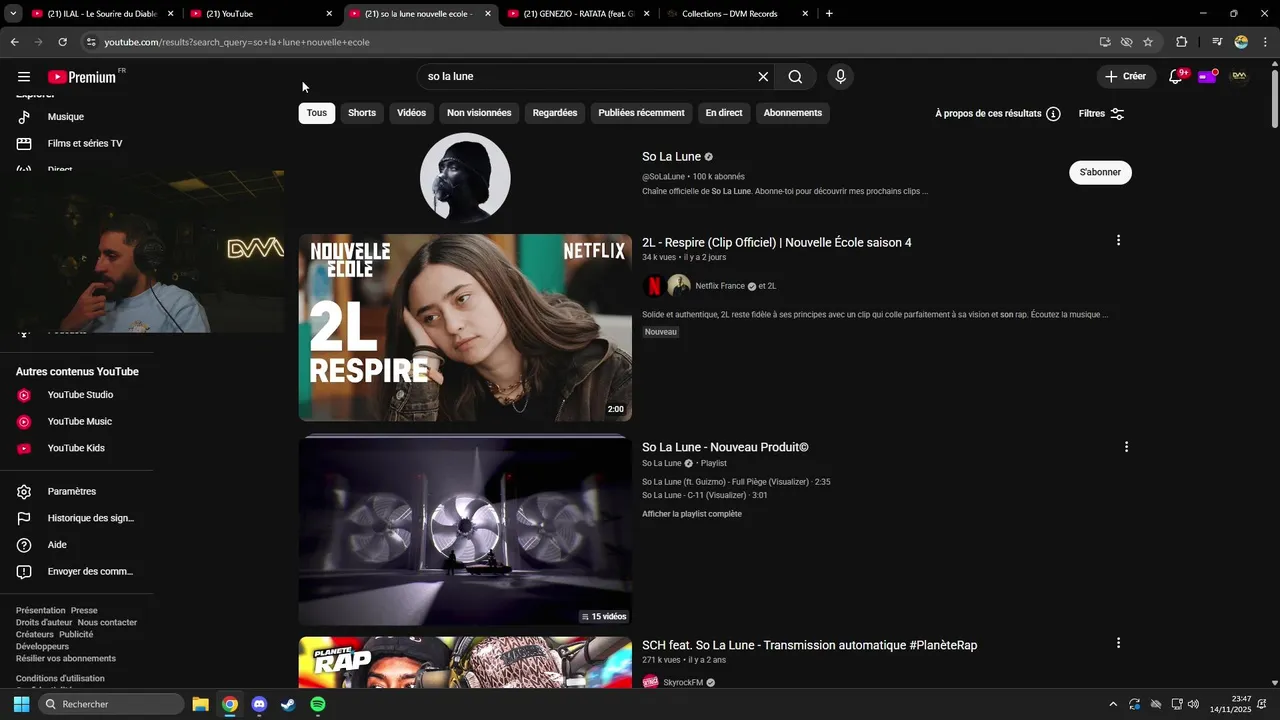This screenshot has height=720, width=1280.
Task: Open the Conditions d'utilisation footer link
Action: coord(60,679)
